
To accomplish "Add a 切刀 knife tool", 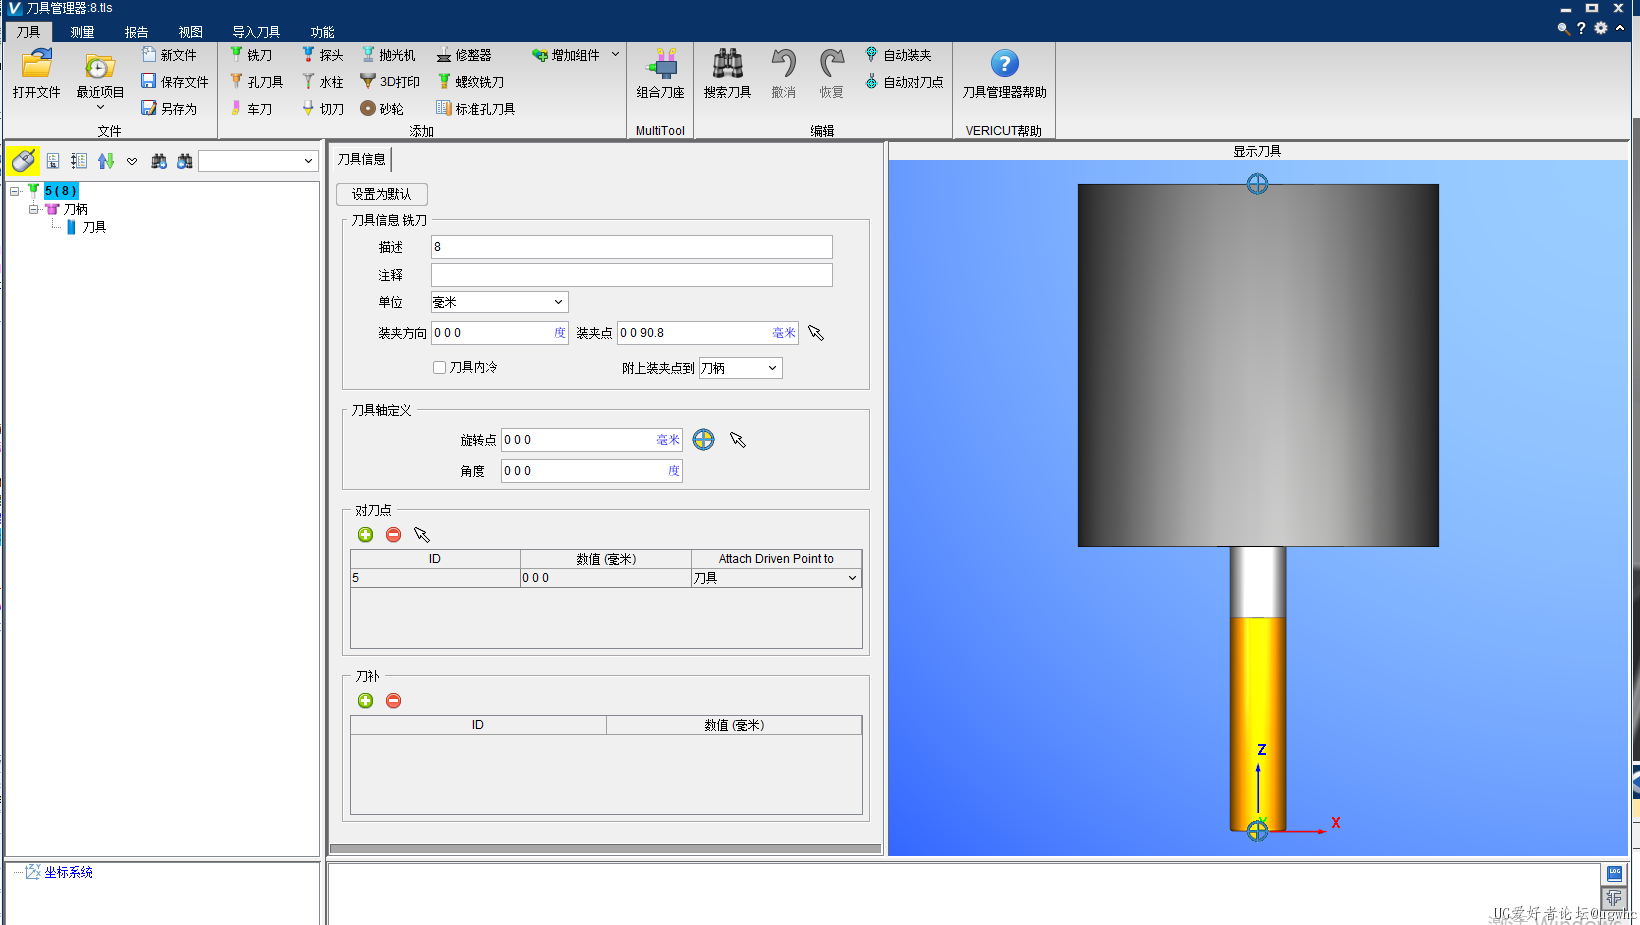I will click(x=323, y=109).
